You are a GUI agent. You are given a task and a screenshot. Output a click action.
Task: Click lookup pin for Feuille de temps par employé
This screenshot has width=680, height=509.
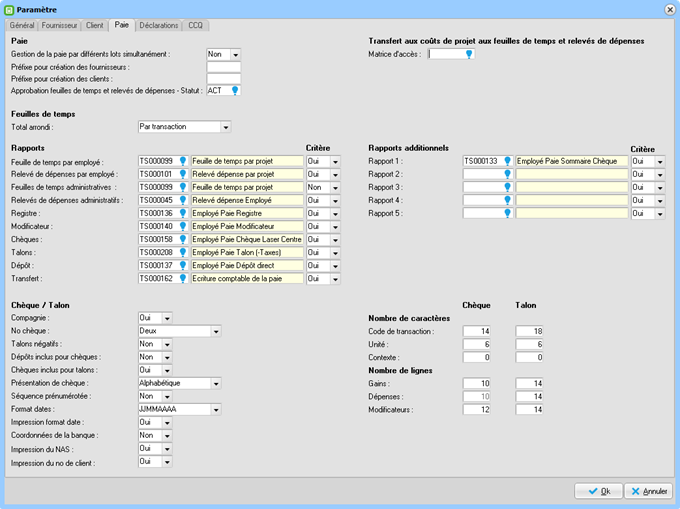pos(183,161)
